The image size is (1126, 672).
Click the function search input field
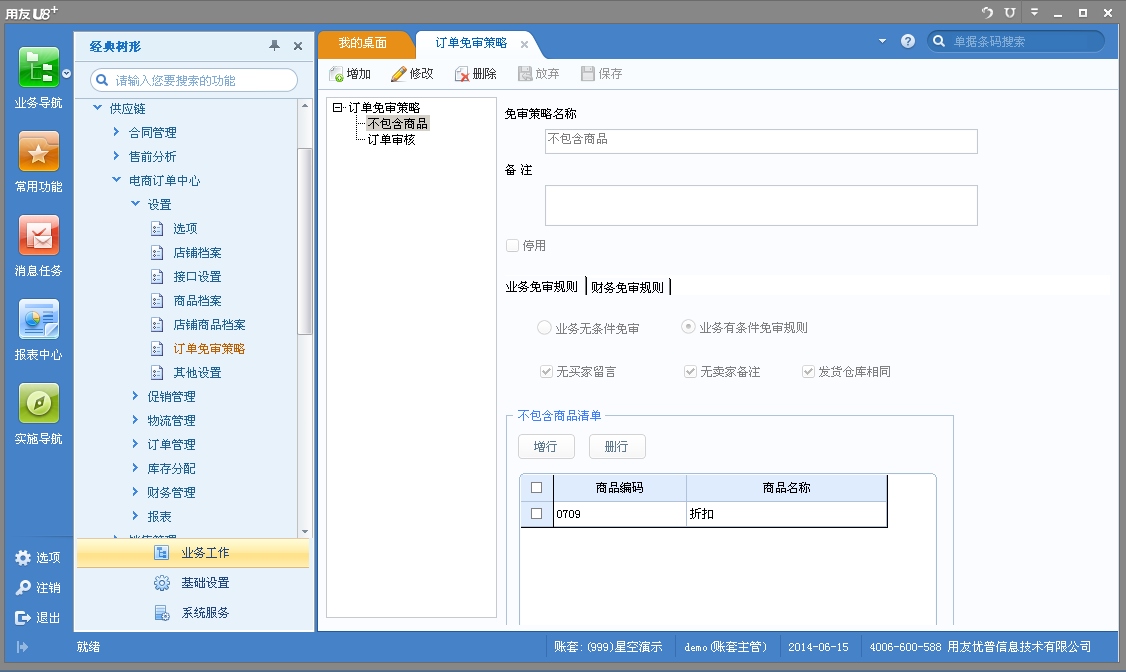click(194, 80)
